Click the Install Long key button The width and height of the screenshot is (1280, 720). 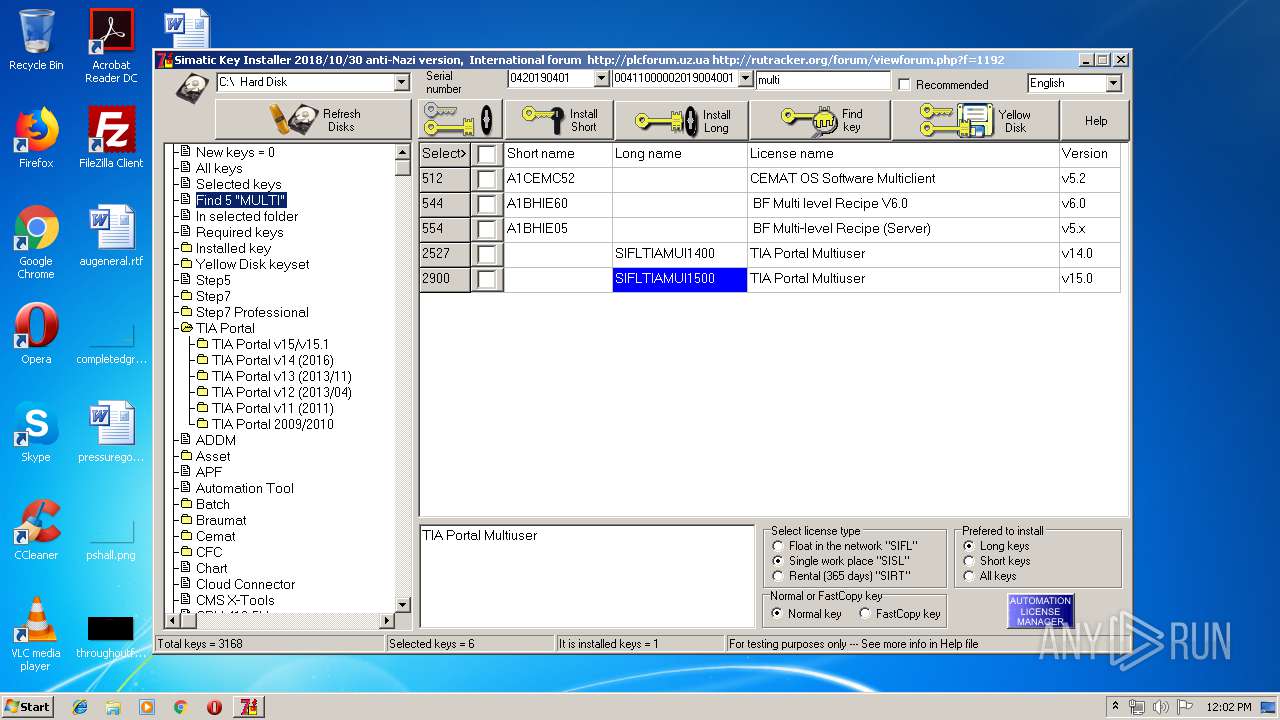pos(681,120)
